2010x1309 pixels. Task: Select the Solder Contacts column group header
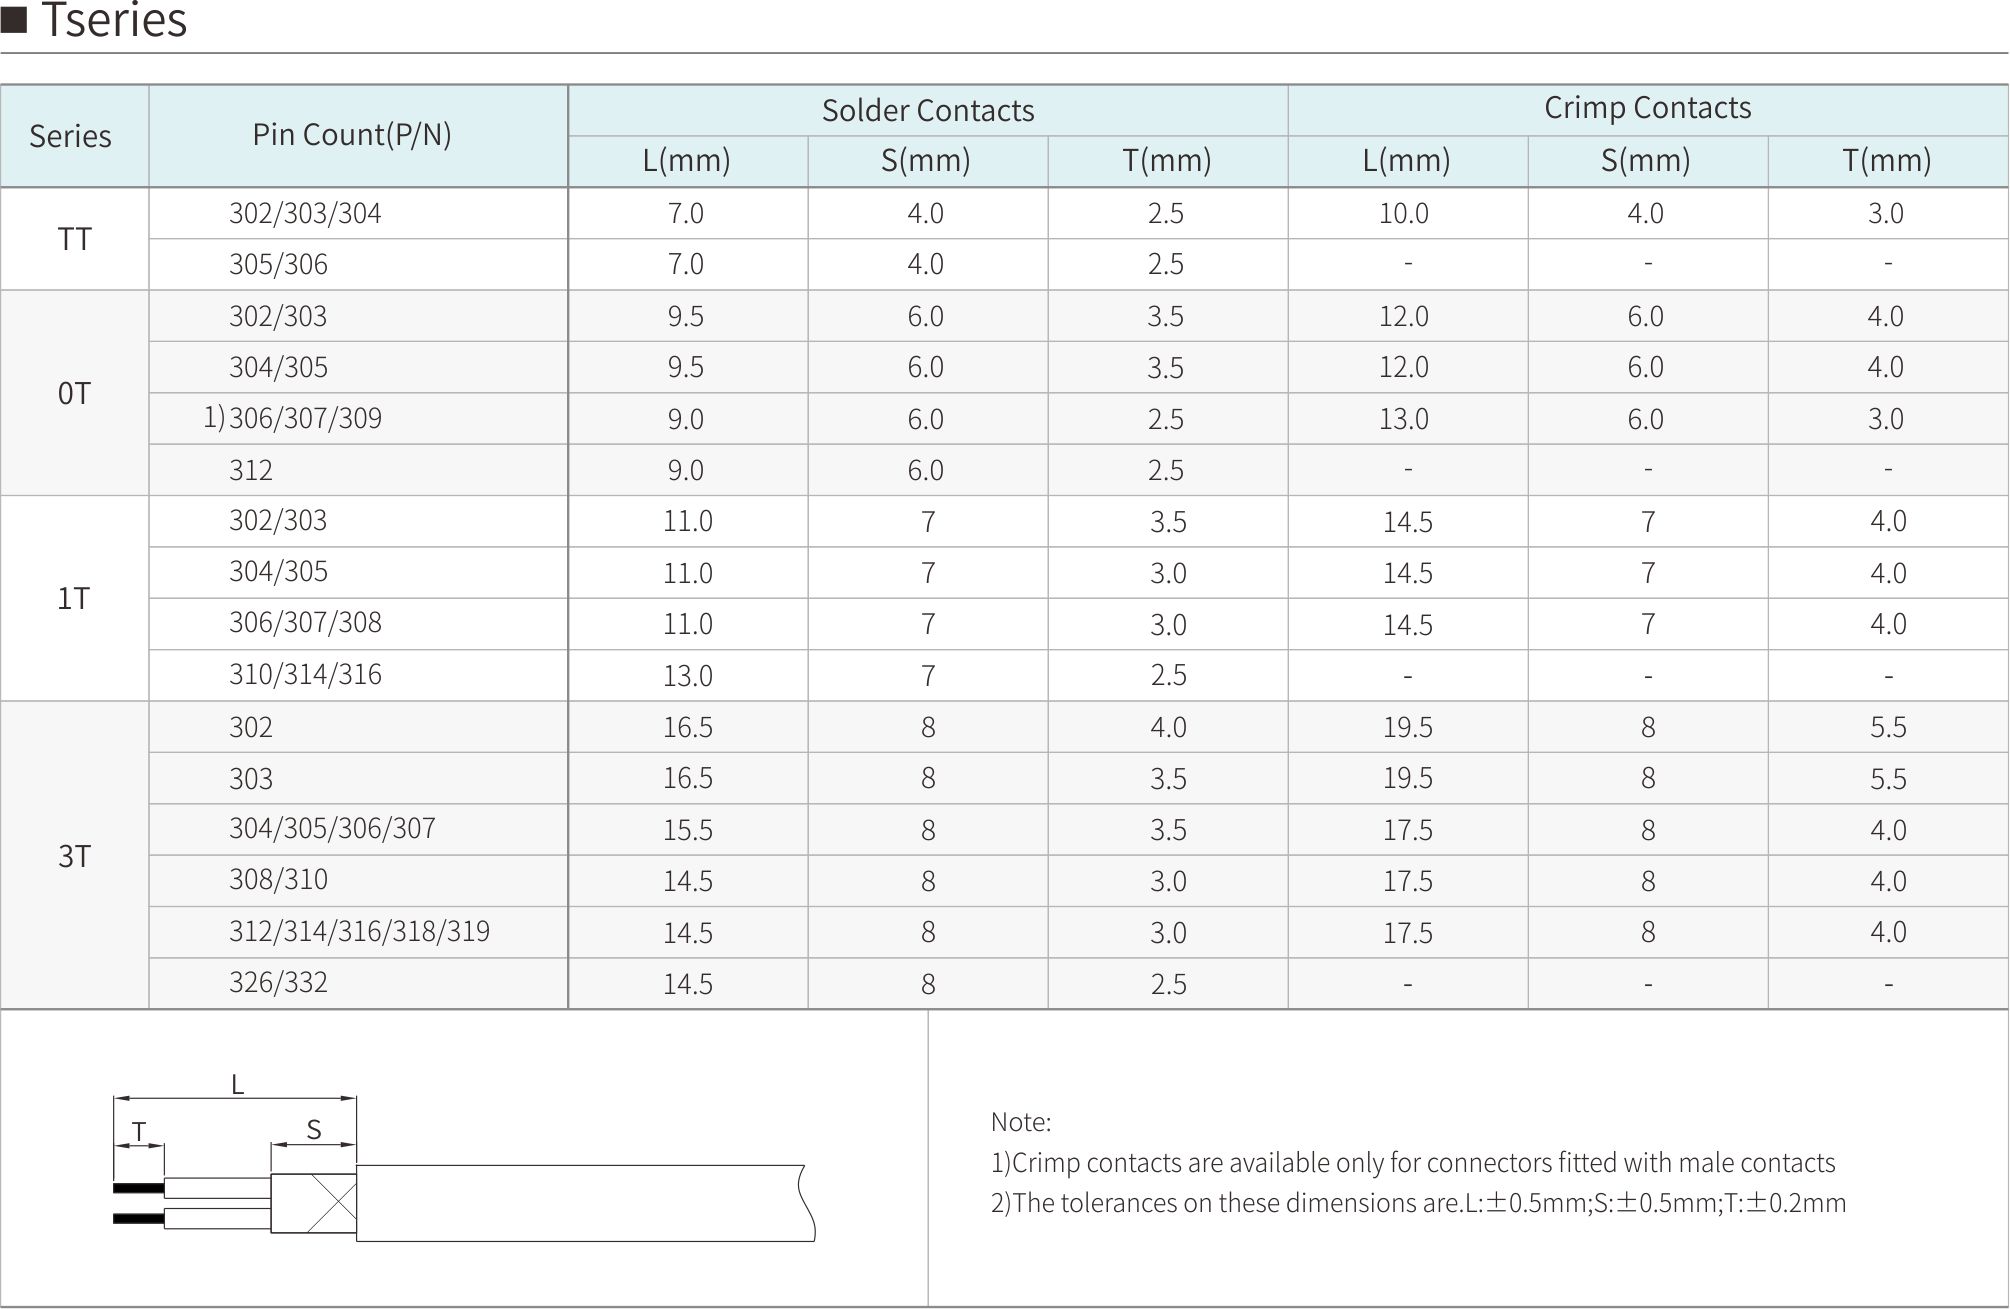927,110
